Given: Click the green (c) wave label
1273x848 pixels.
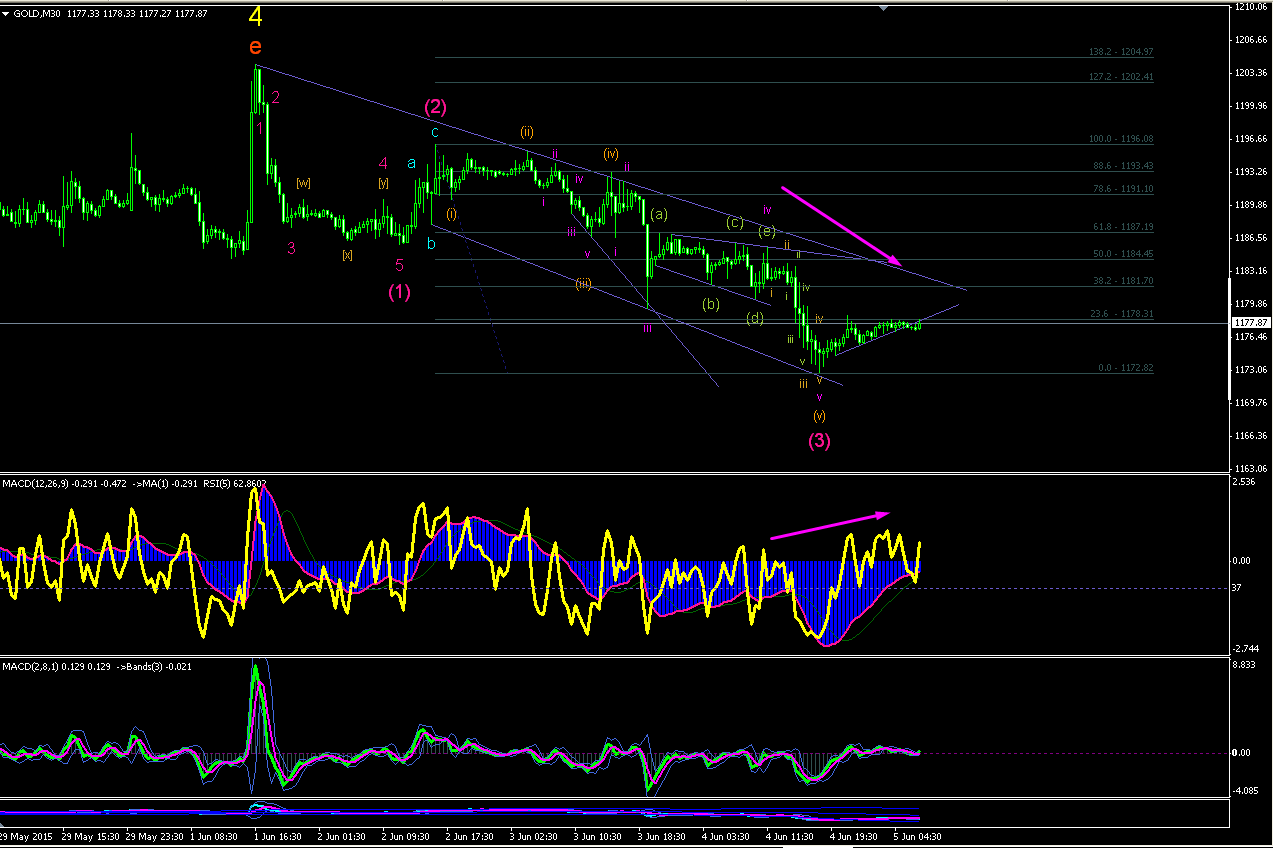Looking at the screenshot, I should 735,222.
